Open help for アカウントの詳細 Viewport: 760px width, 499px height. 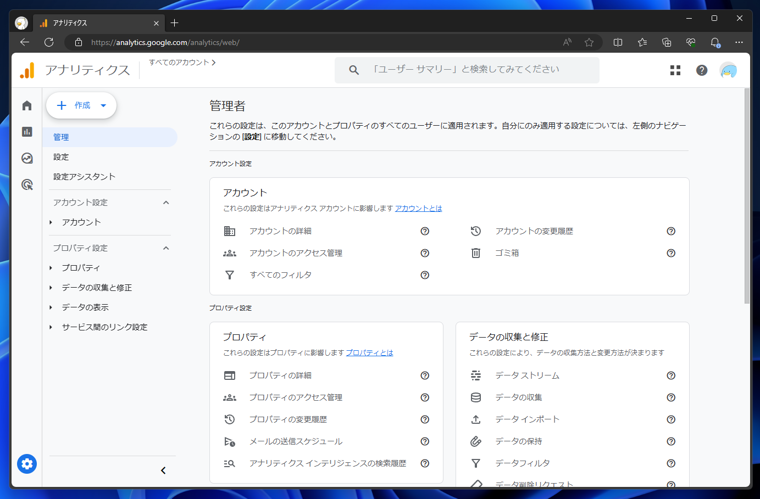425,231
